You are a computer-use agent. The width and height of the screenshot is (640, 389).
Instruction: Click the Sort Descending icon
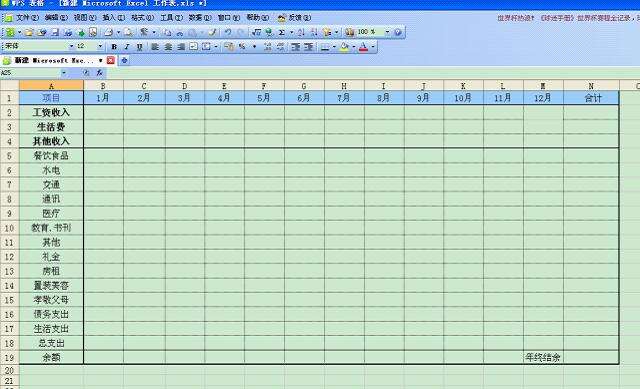point(313,32)
